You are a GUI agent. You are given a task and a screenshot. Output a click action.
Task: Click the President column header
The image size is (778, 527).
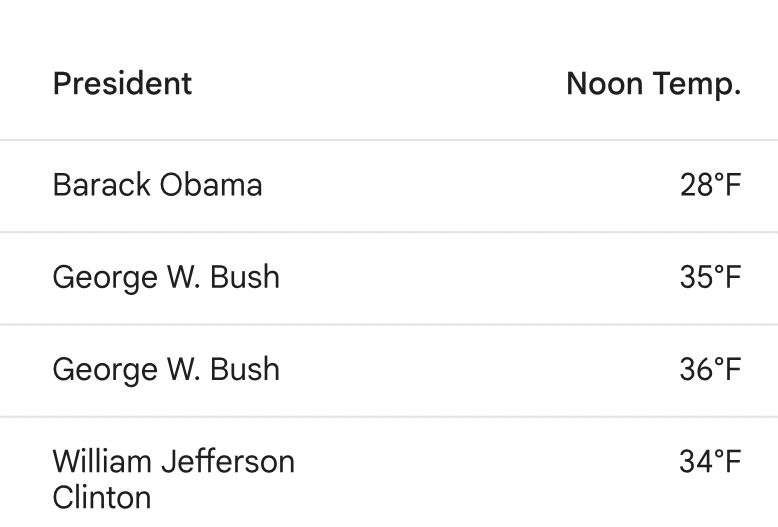122,83
